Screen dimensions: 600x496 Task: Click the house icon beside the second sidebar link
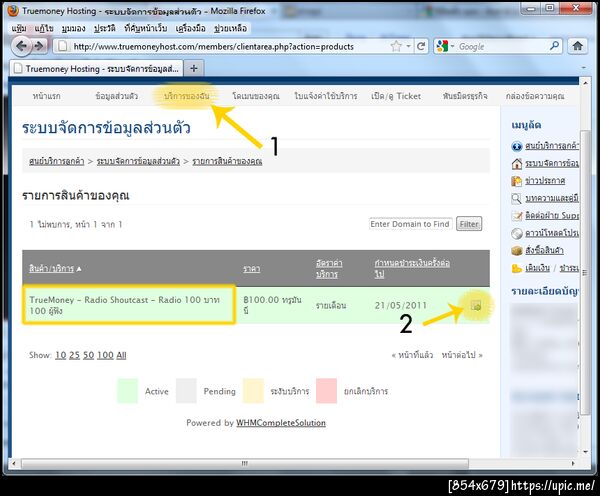tap(517, 164)
